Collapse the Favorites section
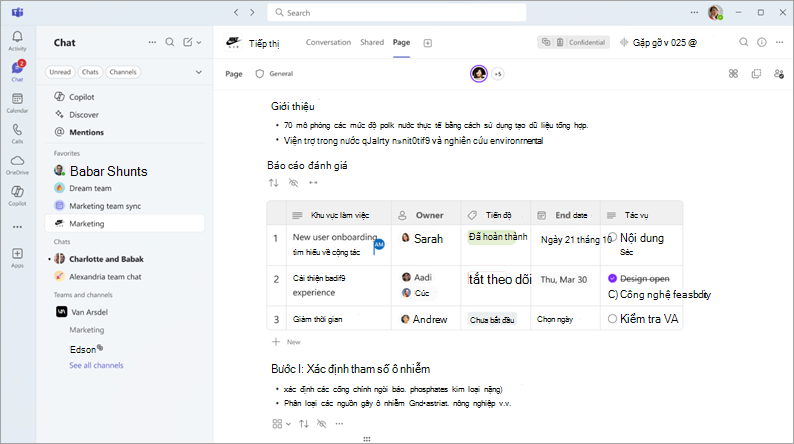The width and height of the screenshot is (794, 444). click(x=67, y=153)
